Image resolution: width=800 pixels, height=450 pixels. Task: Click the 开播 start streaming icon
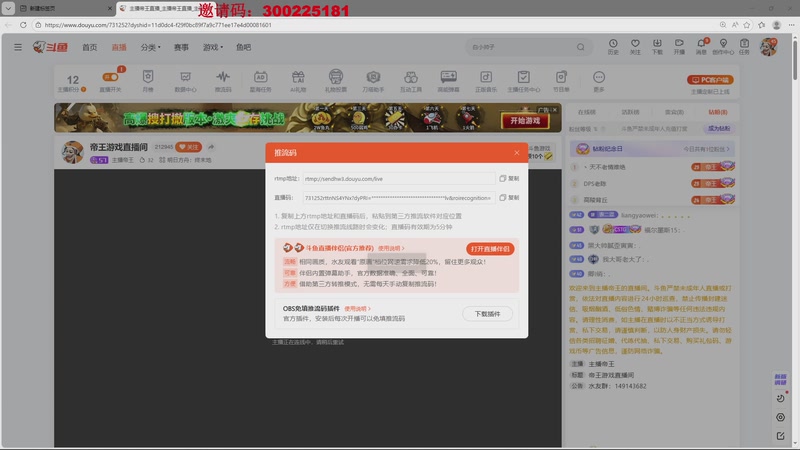(679, 47)
